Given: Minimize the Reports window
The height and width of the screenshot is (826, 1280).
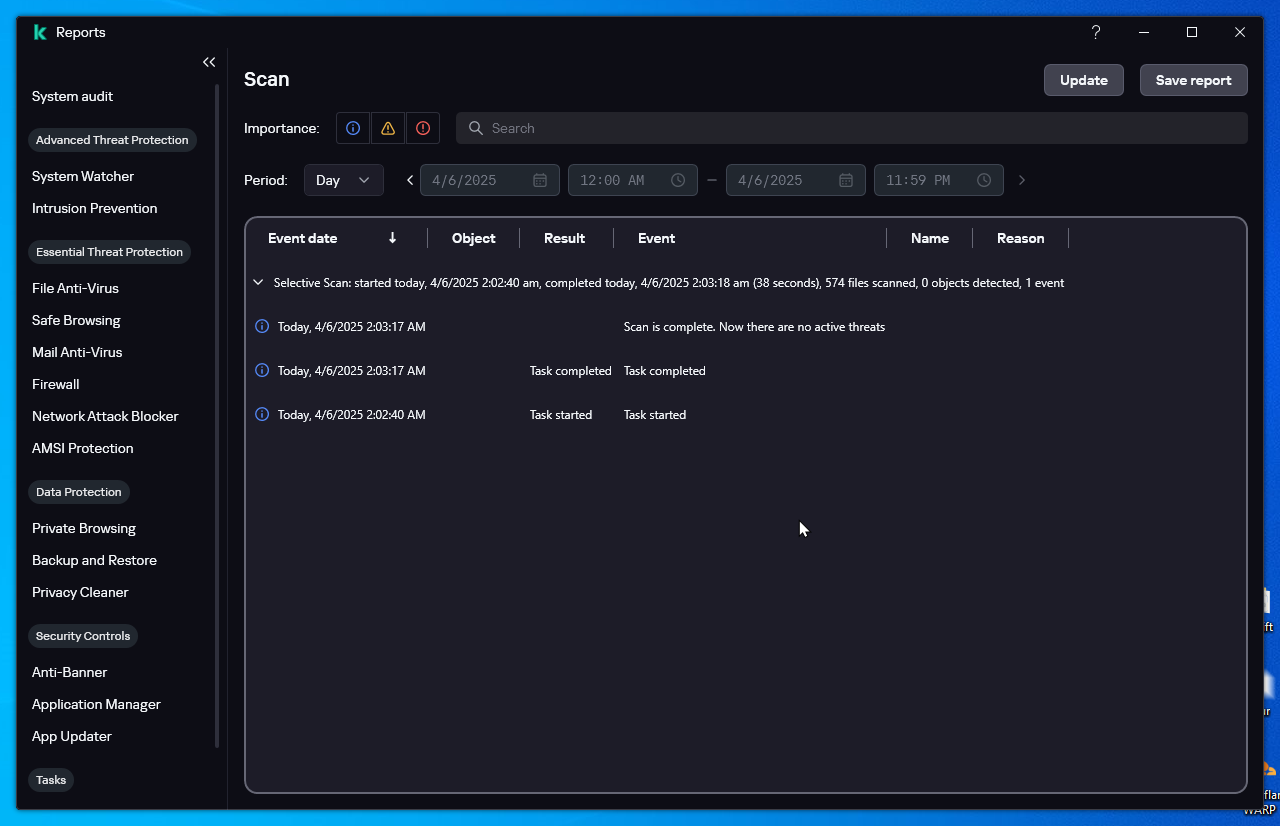Looking at the screenshot, I should coord(1144,32).
